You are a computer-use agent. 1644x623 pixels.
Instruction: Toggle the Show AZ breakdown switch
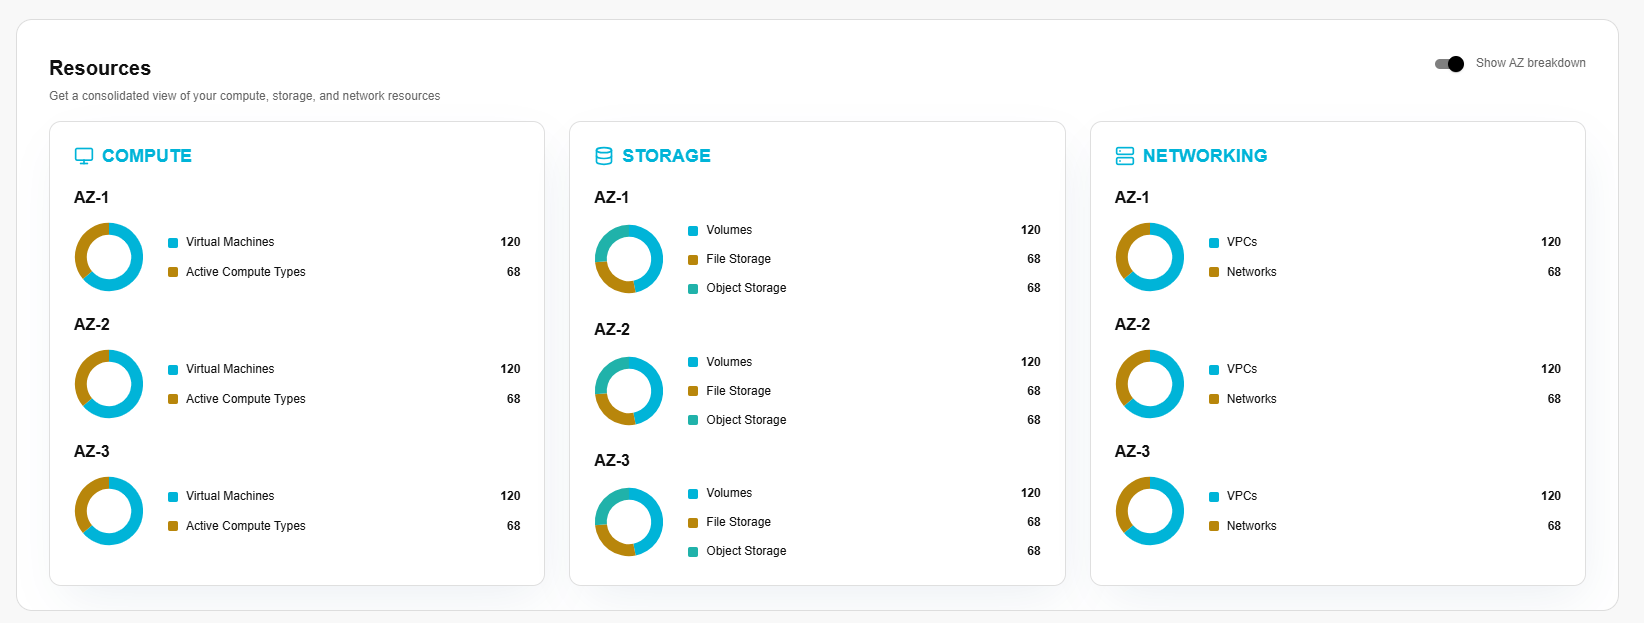pos(1449,63)
